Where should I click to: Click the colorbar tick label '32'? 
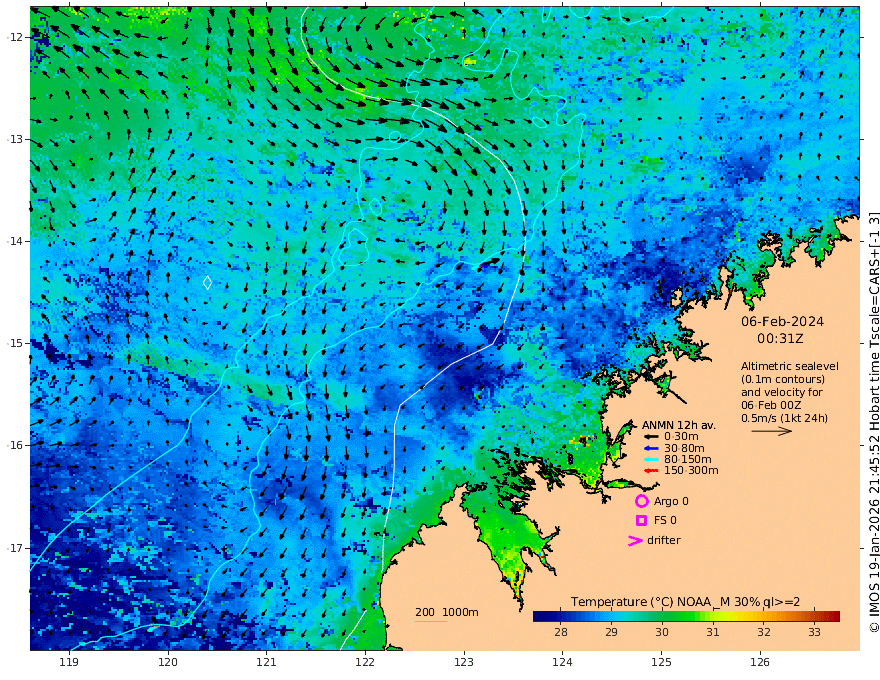click(764, 632)
